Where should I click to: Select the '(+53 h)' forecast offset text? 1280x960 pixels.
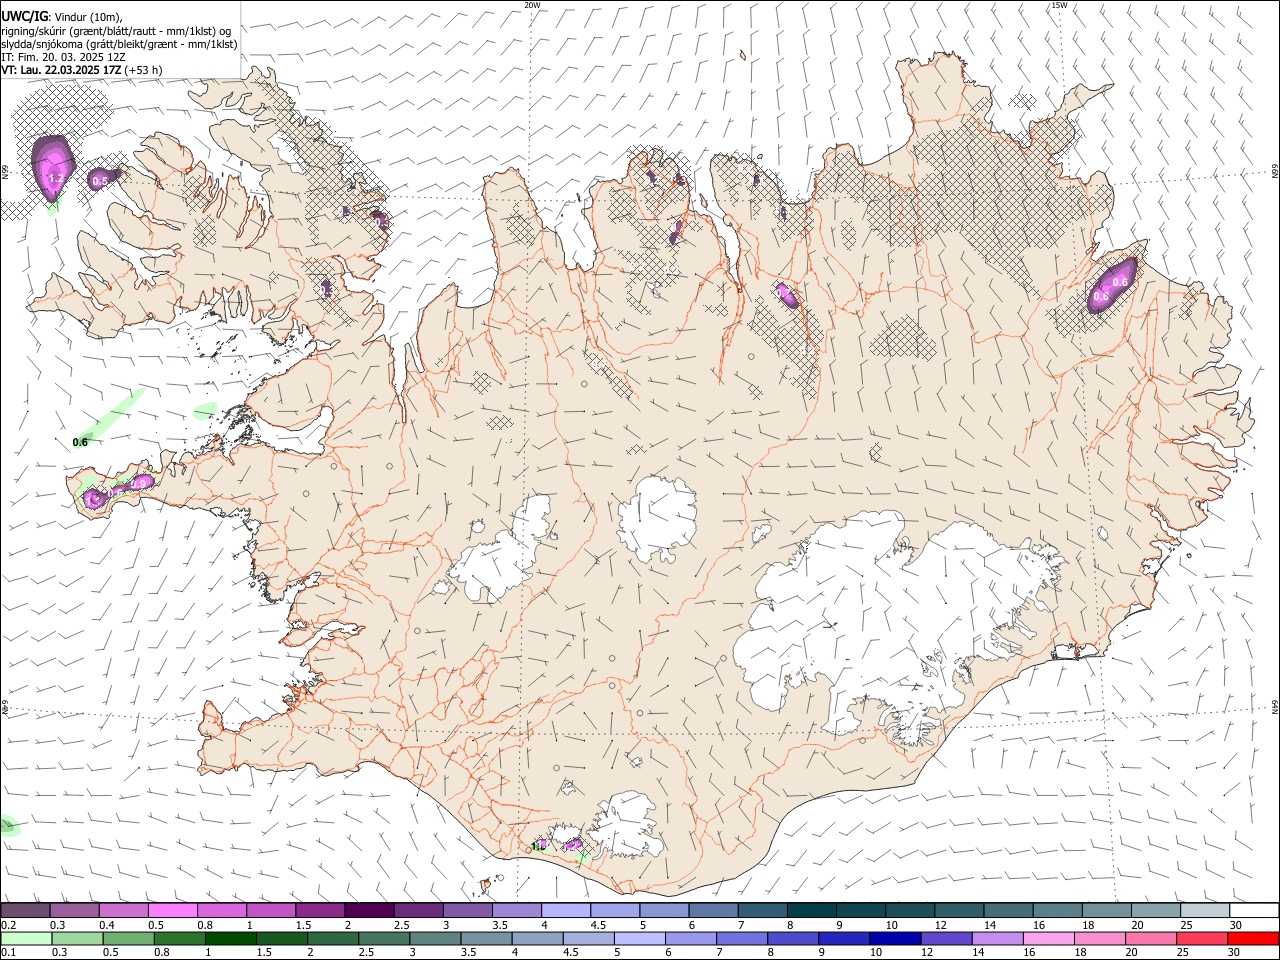click(x=144, y=70)
